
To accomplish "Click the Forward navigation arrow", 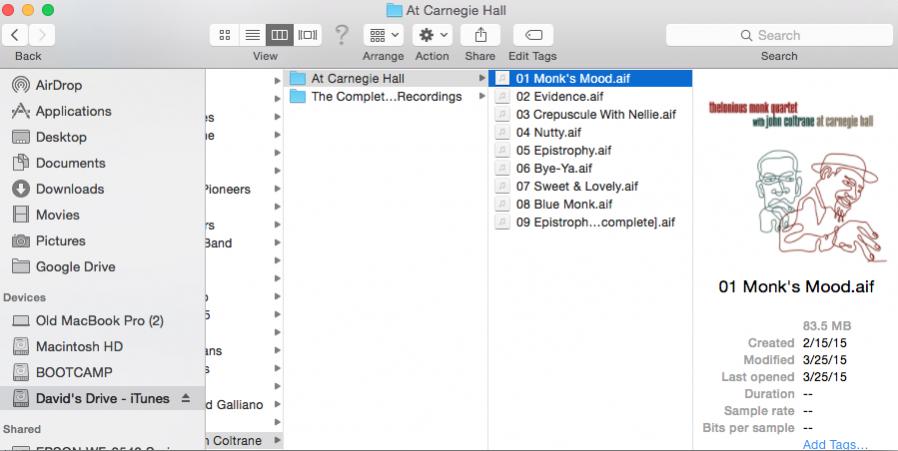I will (42, 35).
